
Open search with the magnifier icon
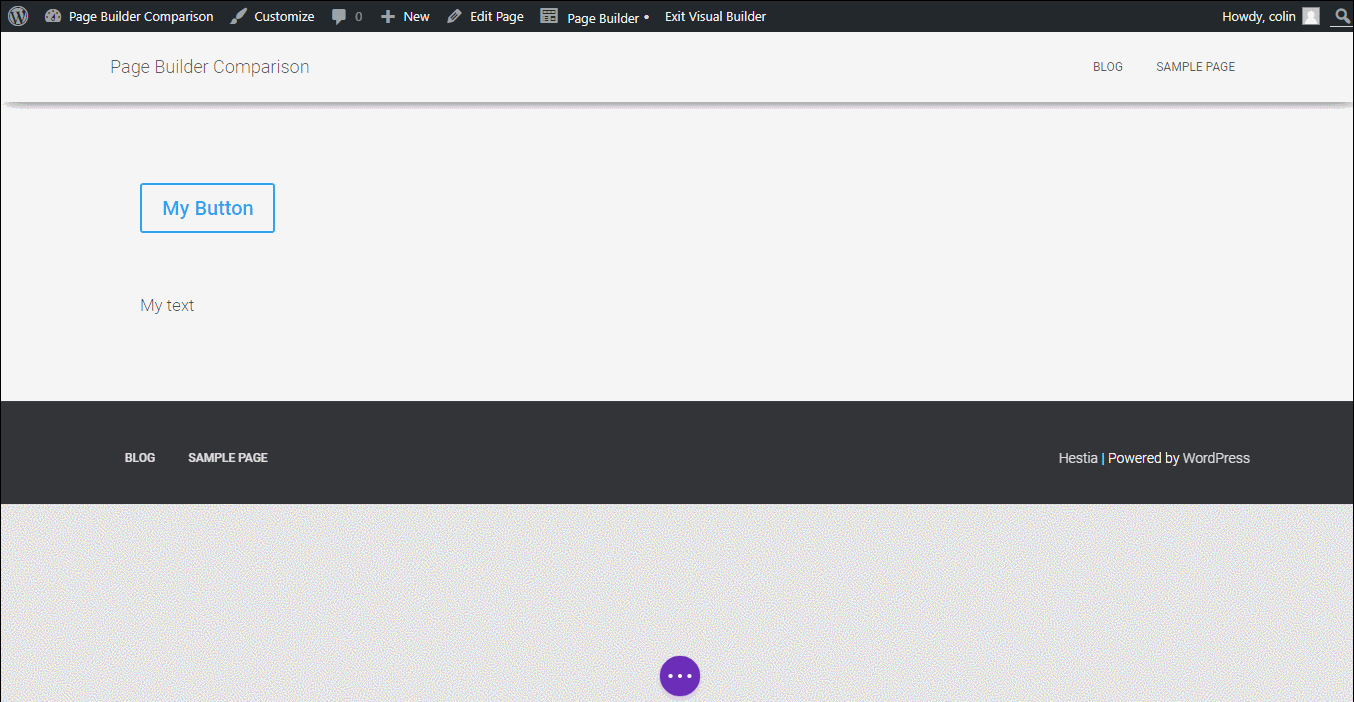click(x=1342, y=16)
